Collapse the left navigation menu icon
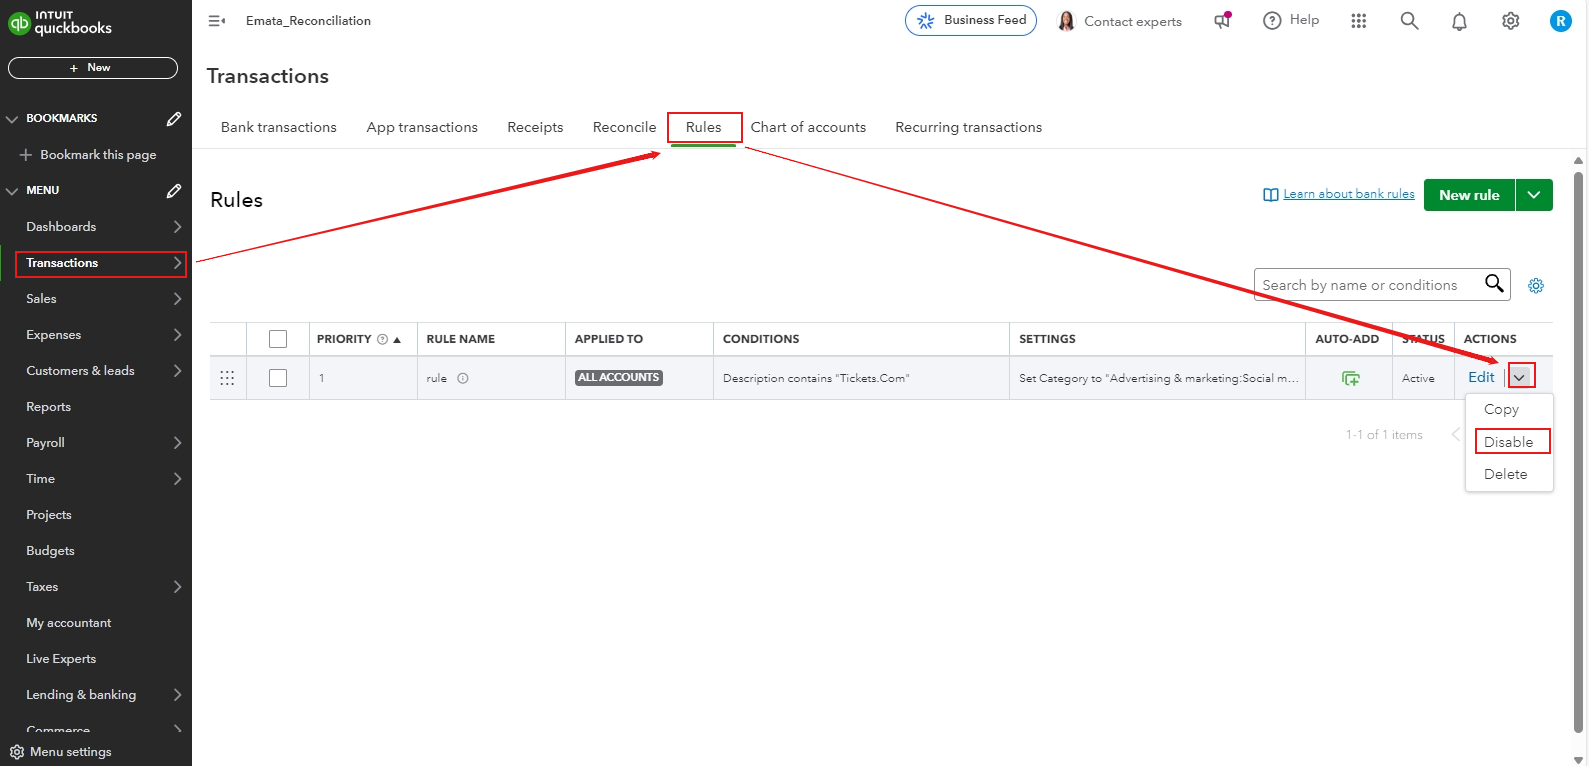The height and width of the screenshot is (766, 1589). coord(216,21)
